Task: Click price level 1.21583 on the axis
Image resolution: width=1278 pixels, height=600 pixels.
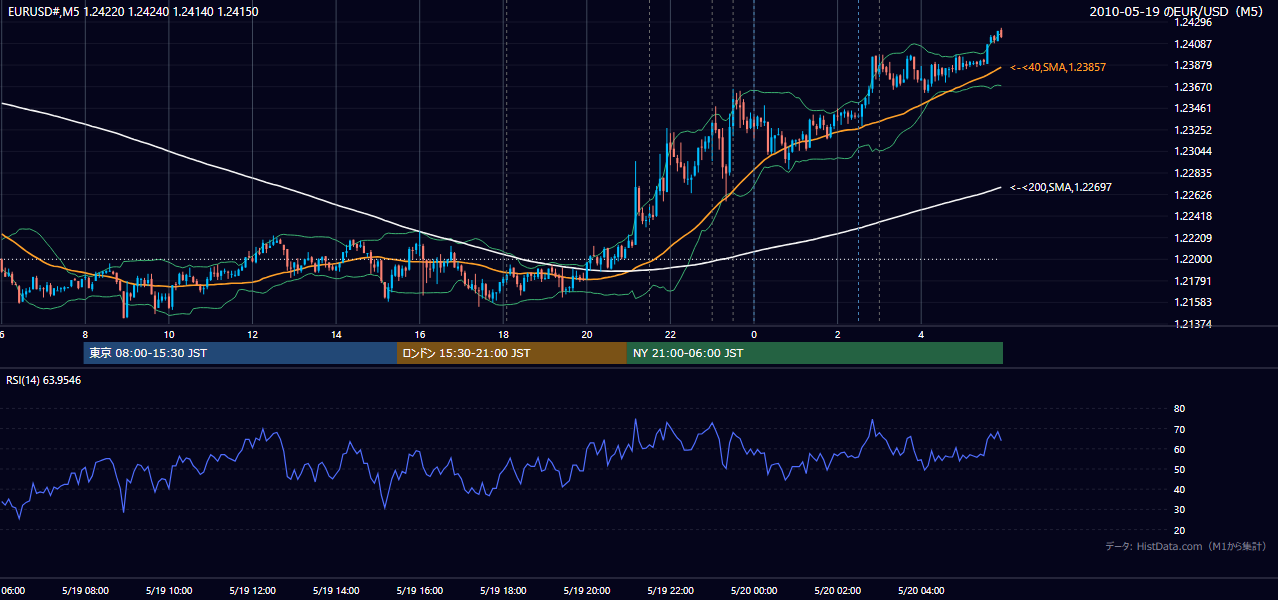Action: [1193, 302]
